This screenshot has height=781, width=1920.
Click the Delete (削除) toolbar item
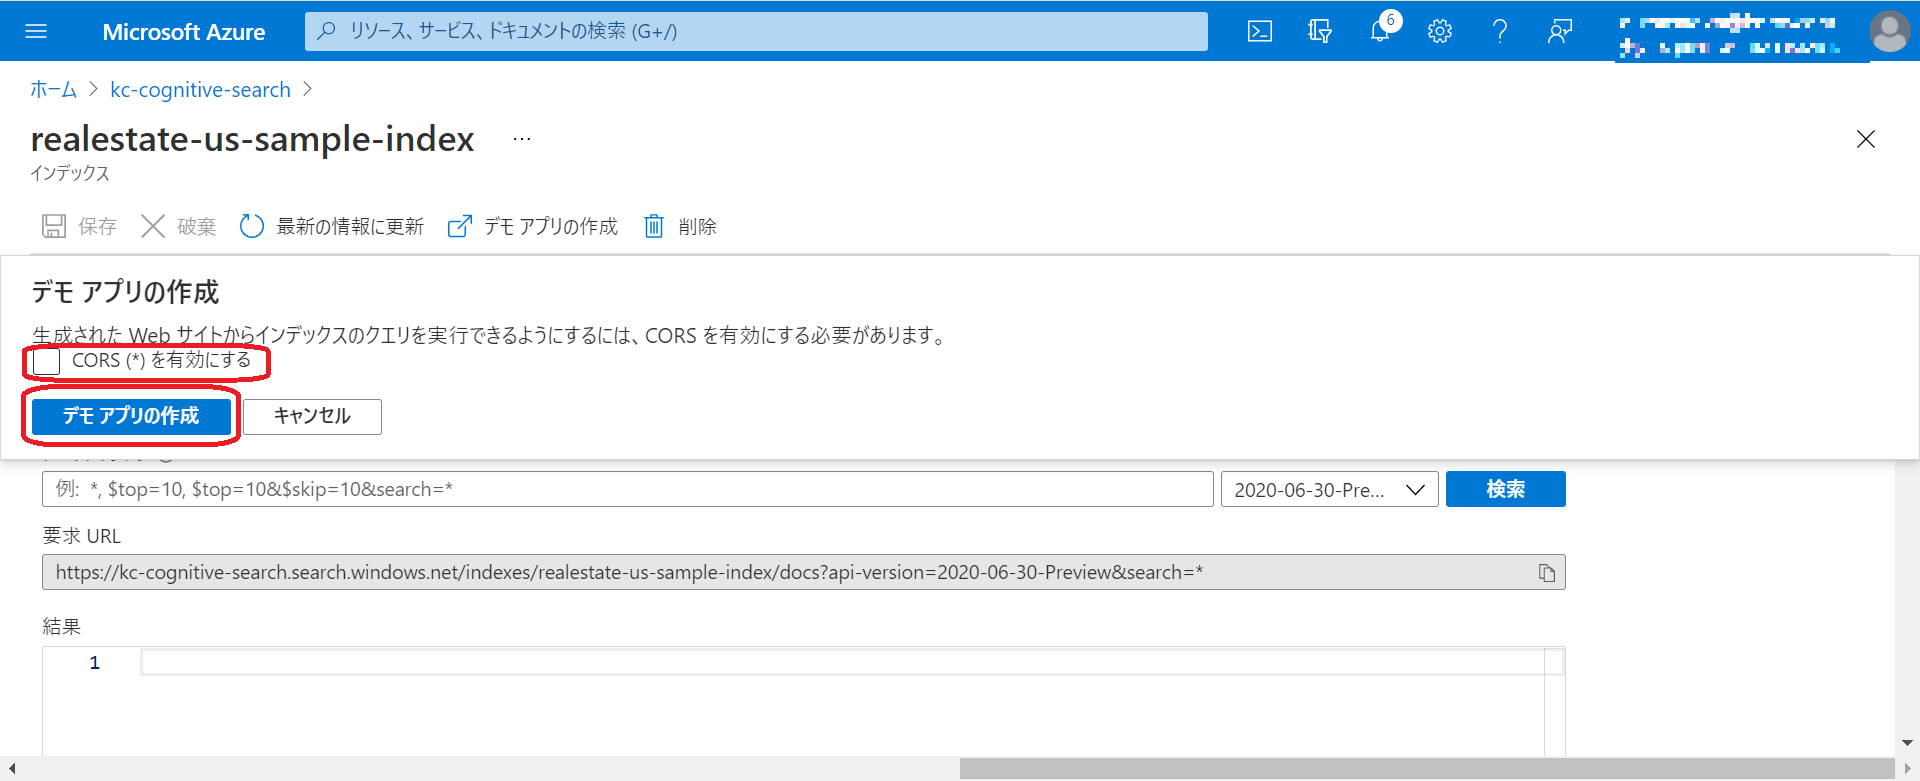(680, 226)
